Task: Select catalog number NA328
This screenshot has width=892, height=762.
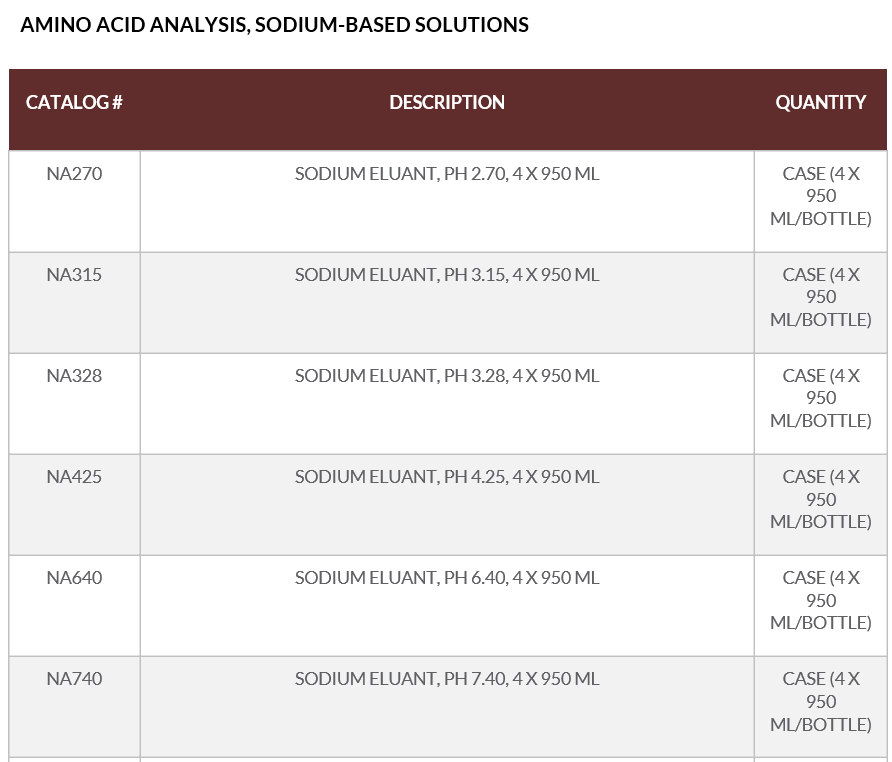Action: (x=74, y=376)
